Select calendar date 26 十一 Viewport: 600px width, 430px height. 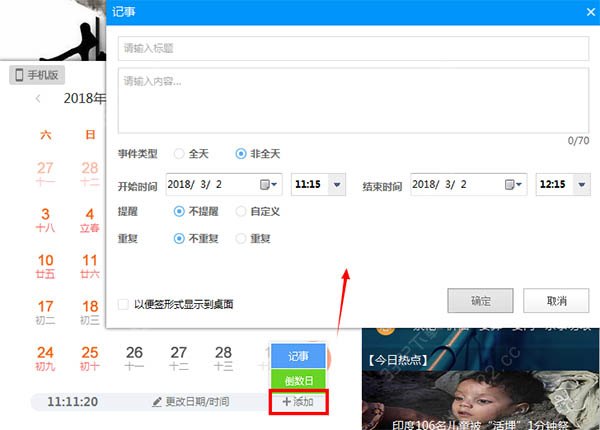pyautogui.click(x=134, y=358)
